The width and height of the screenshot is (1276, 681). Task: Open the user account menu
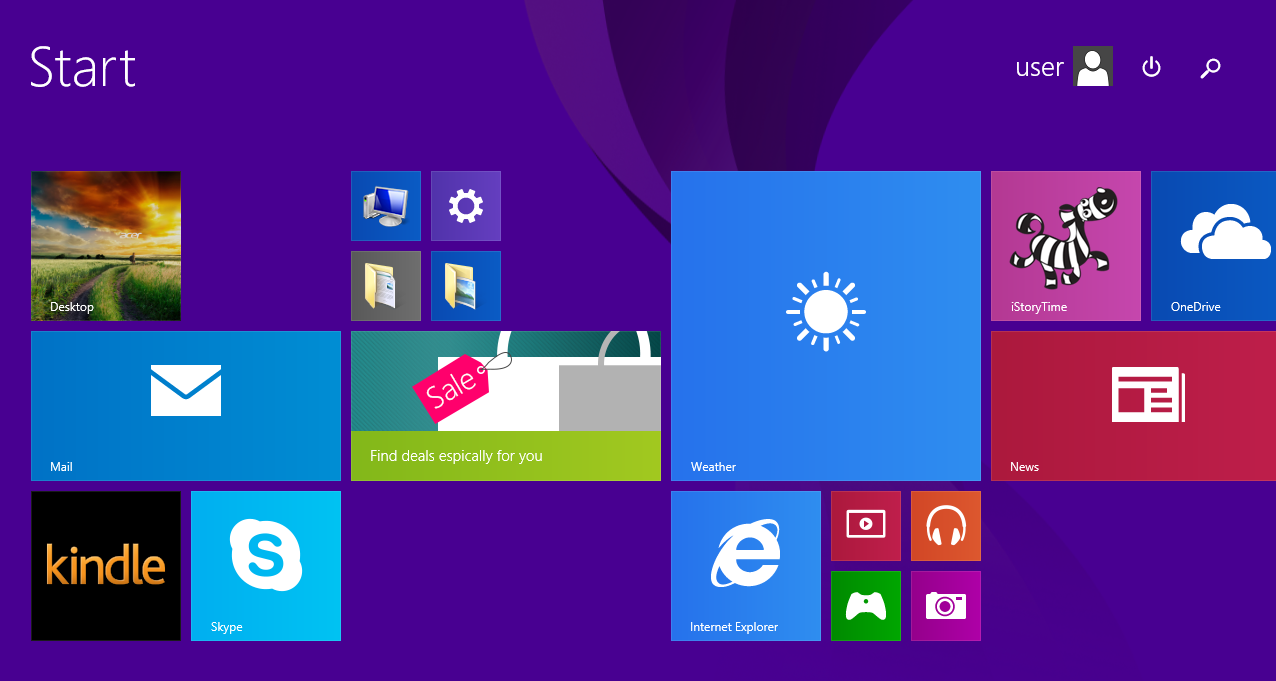1064,67
